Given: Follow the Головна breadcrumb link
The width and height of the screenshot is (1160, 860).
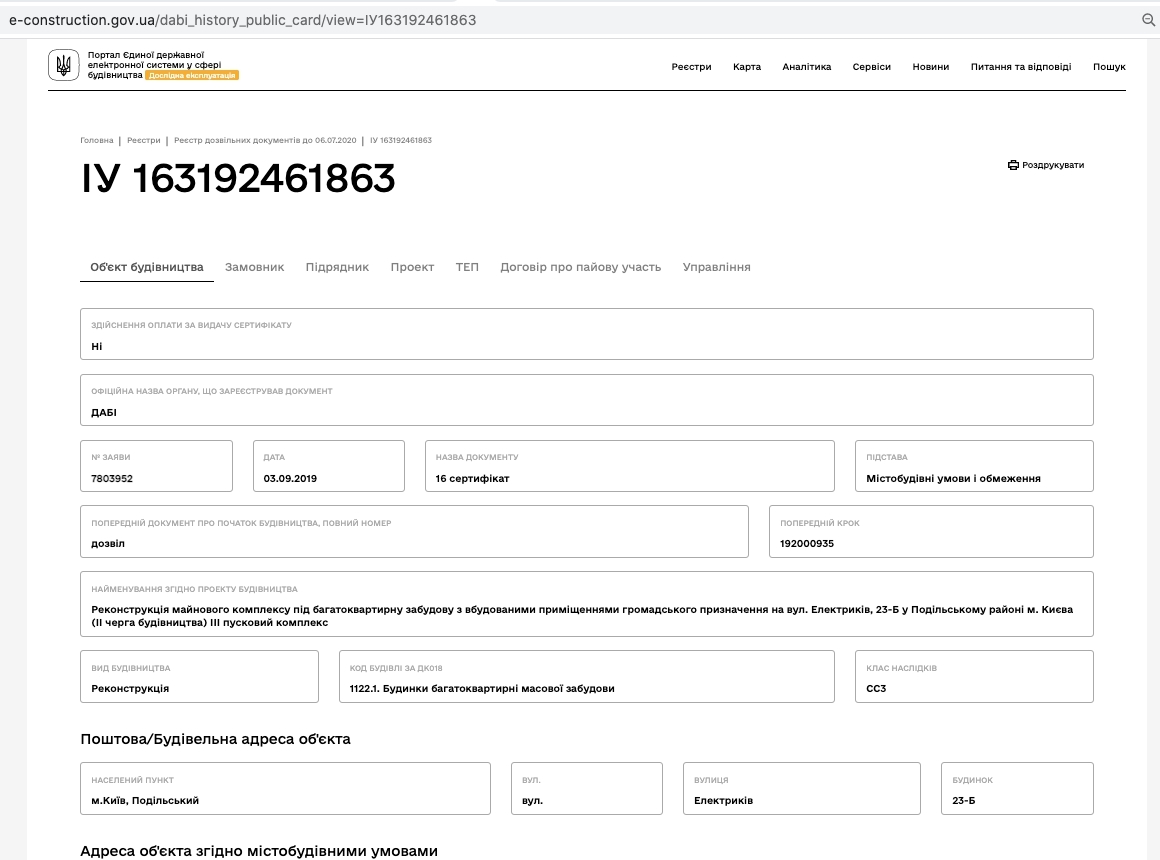Looking at the screenshot, I should (x=97, y=140).
